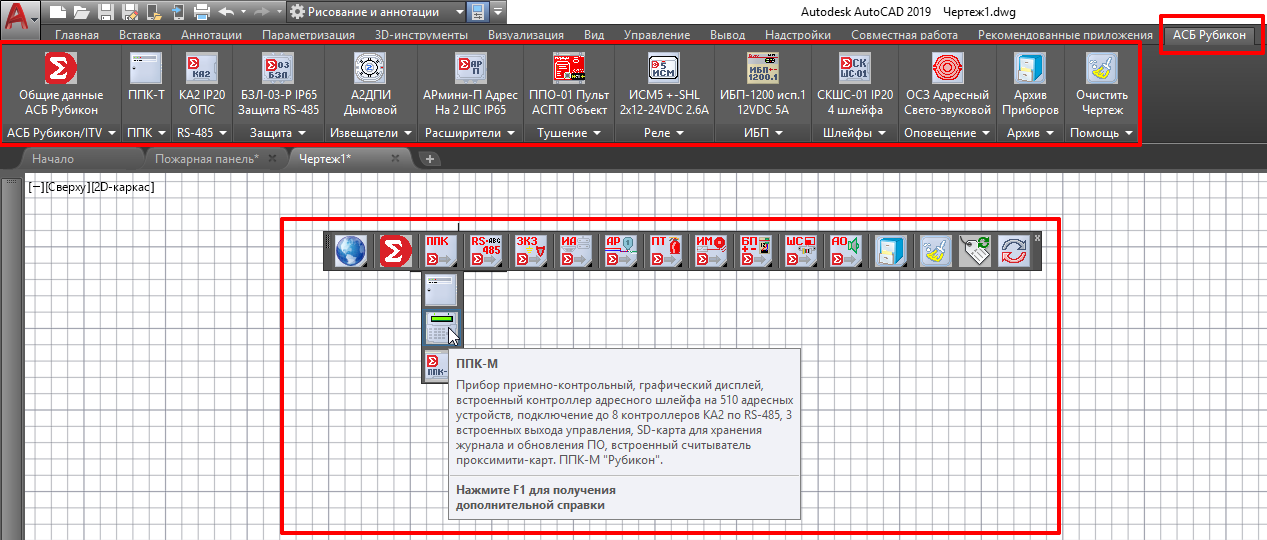Select the plain panel device at flyout top

pos(439,291)
